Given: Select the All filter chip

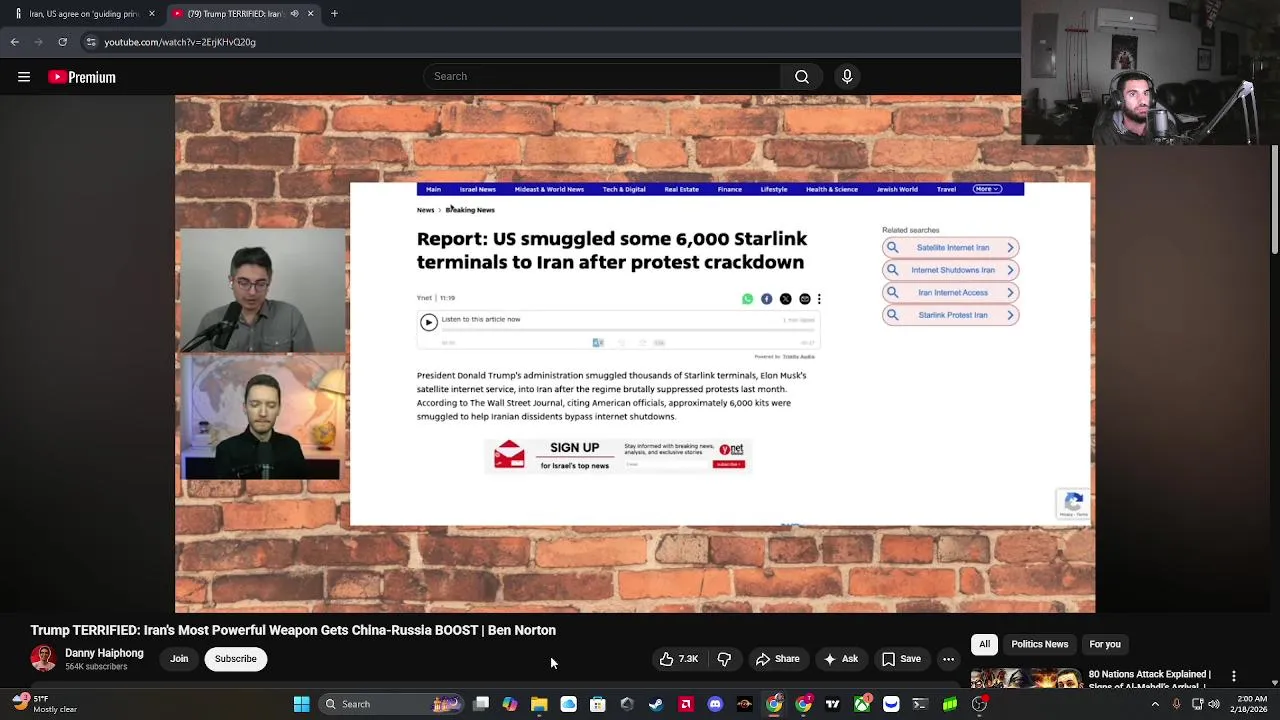Looking at the screenshot, I should (x=985, y=644).
